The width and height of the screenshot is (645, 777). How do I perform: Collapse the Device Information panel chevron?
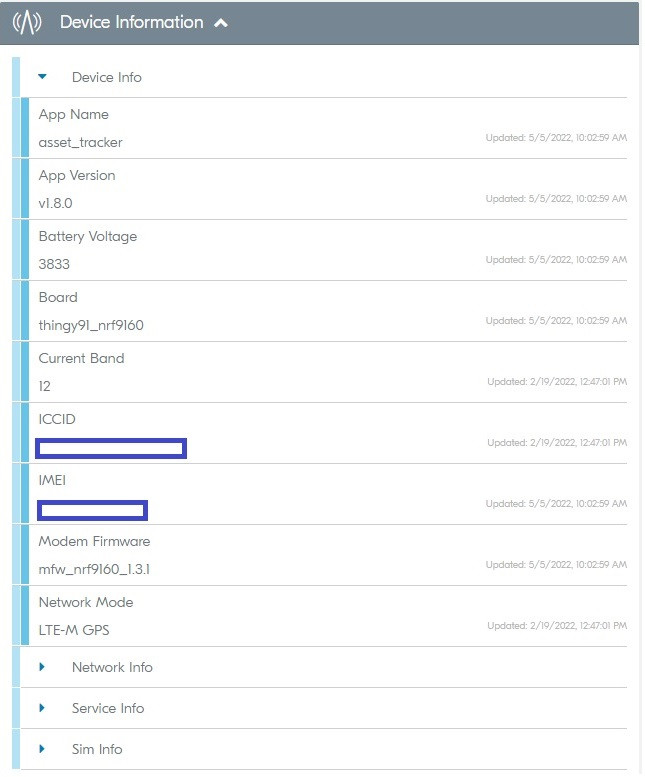pos(221,23)
